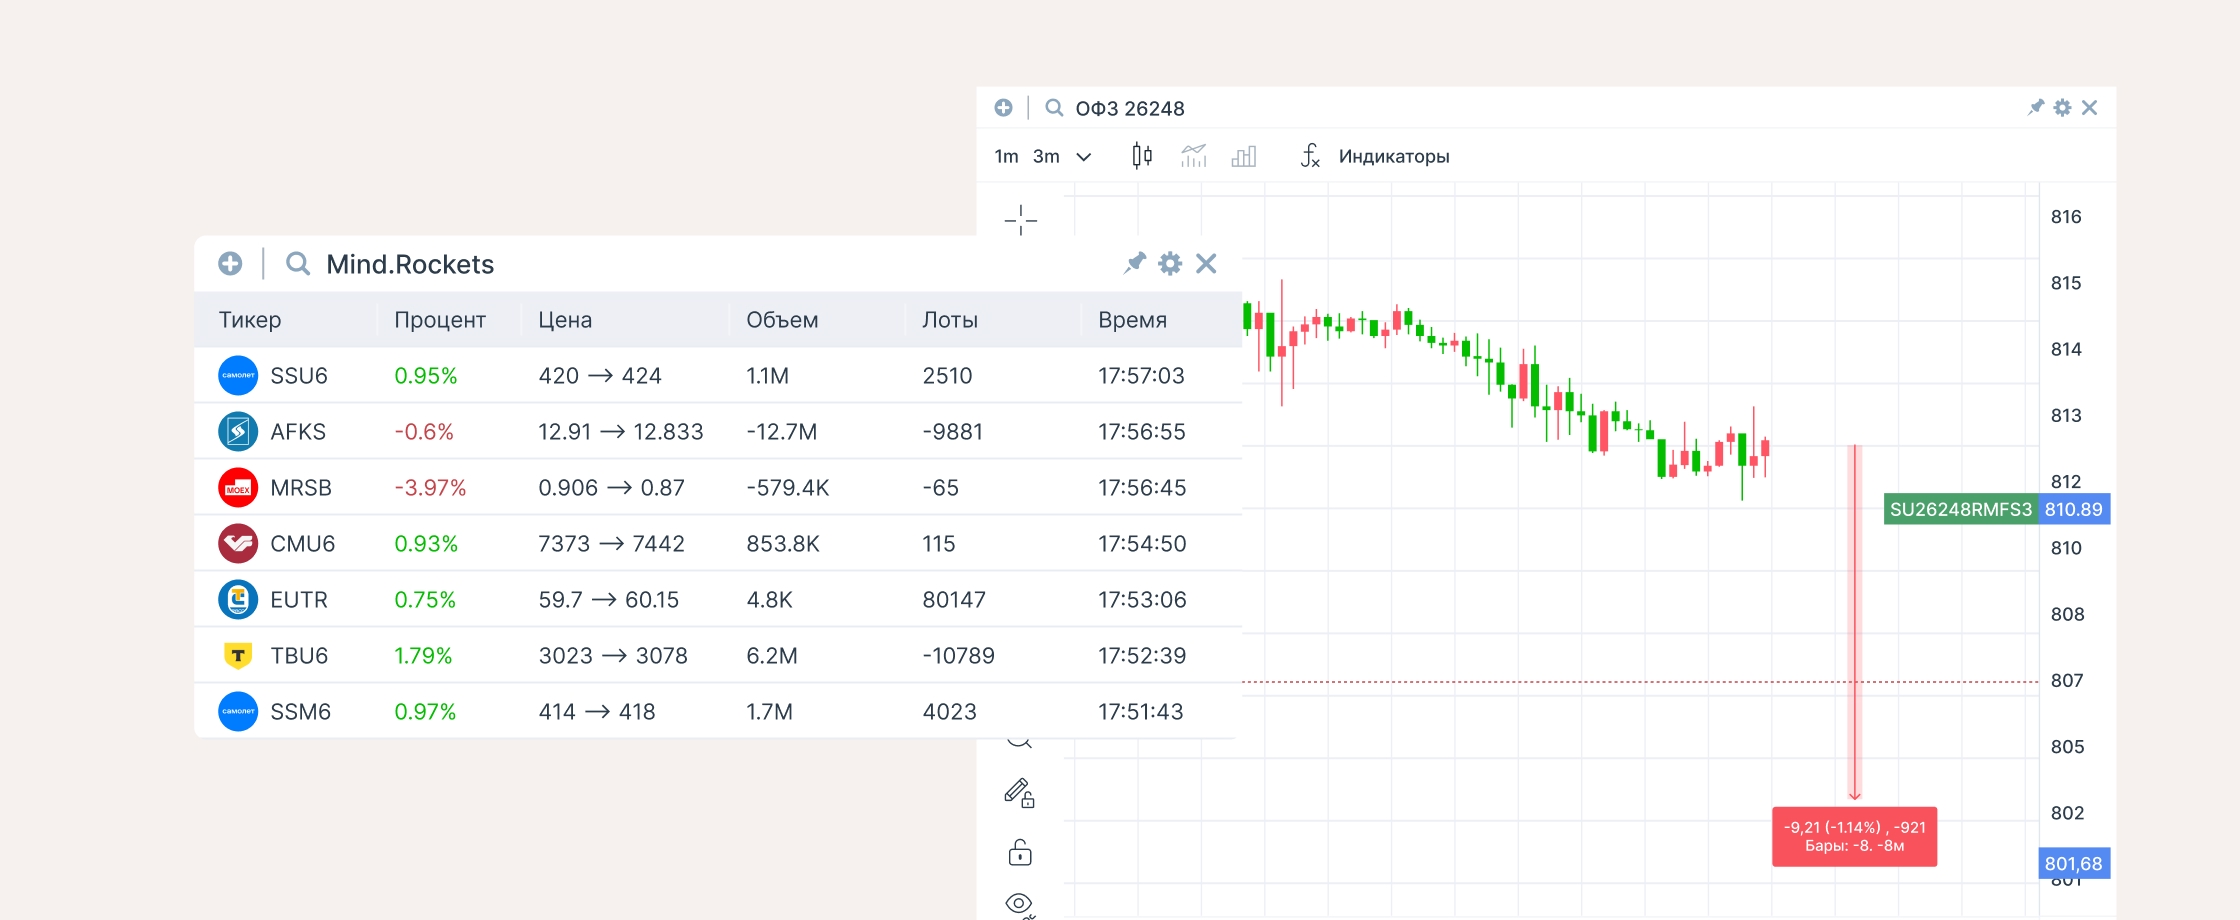Select the SSM6 ticker row
The height and width of the screenshot is (920, 2240).
(718, 711)
